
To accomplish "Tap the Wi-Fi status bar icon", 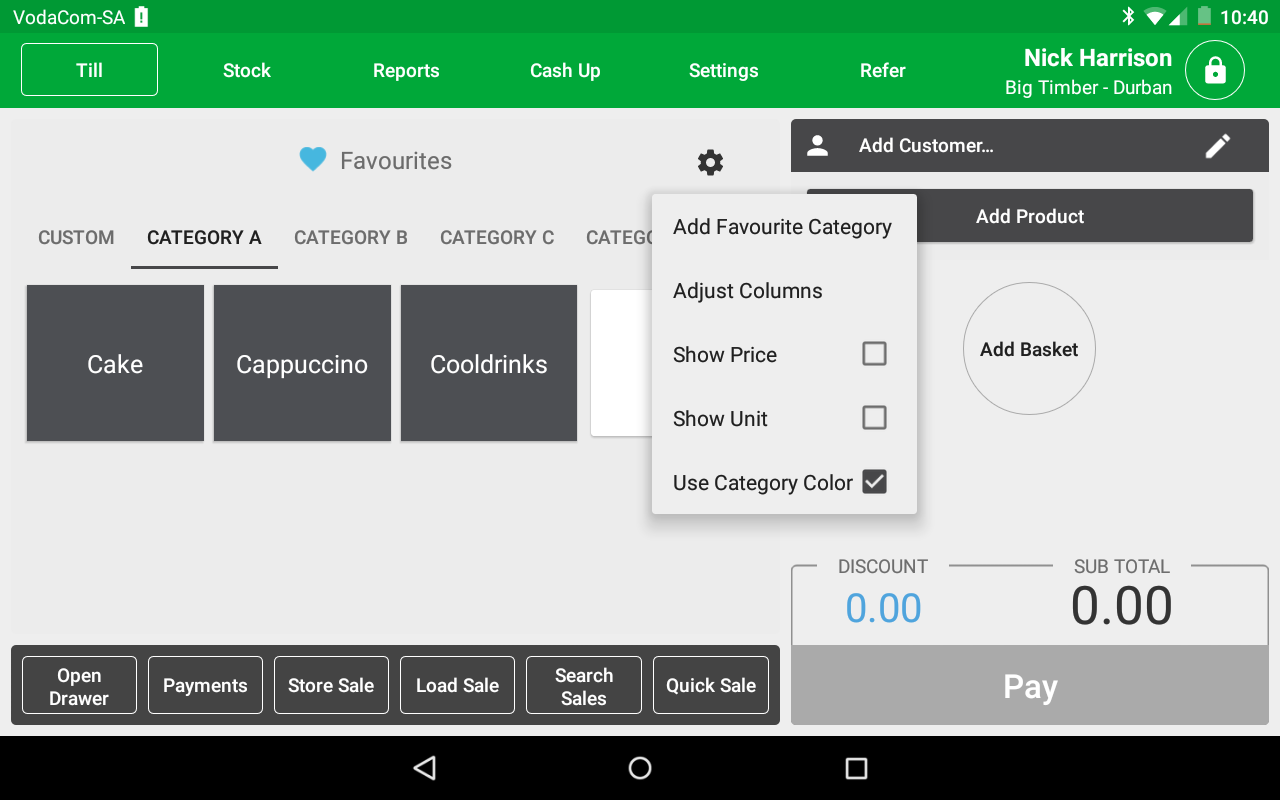I will (1155, 16).
